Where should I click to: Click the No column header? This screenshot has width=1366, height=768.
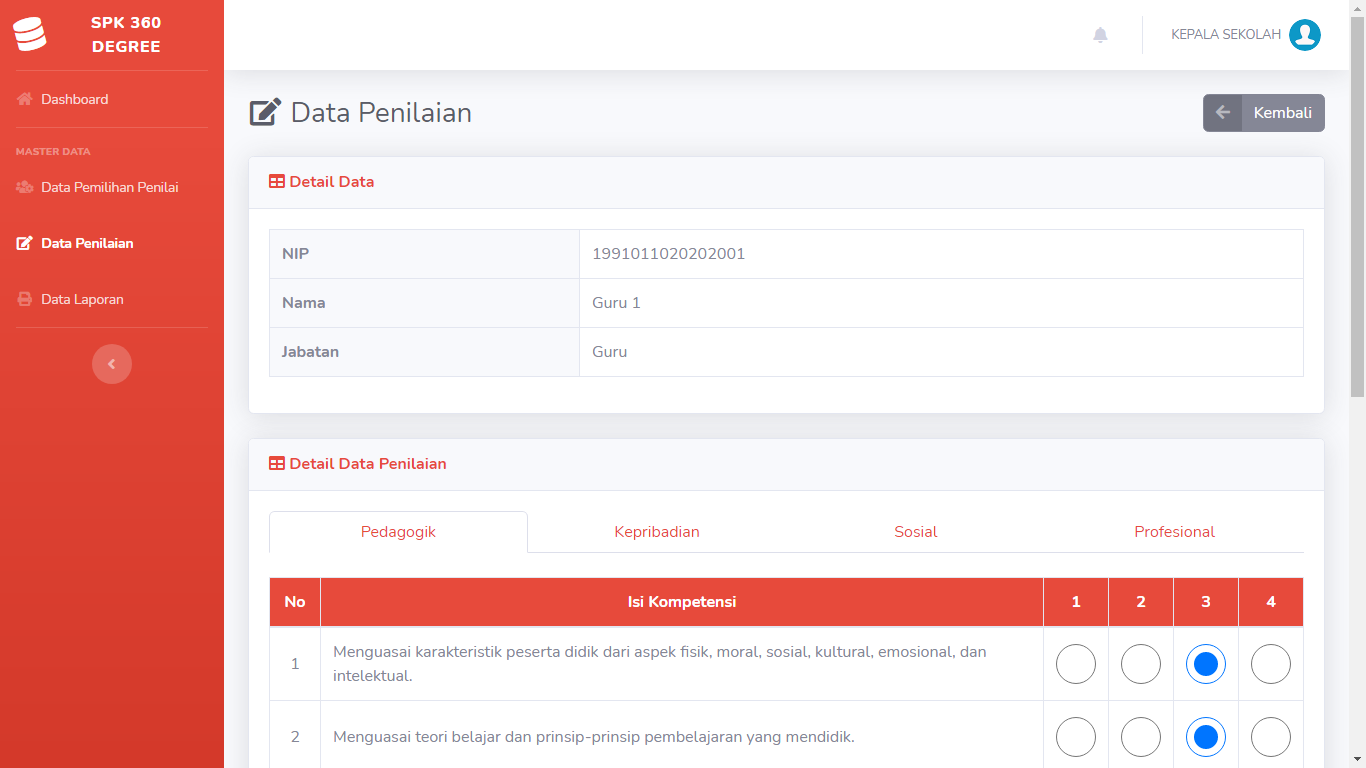pos(295,602)
